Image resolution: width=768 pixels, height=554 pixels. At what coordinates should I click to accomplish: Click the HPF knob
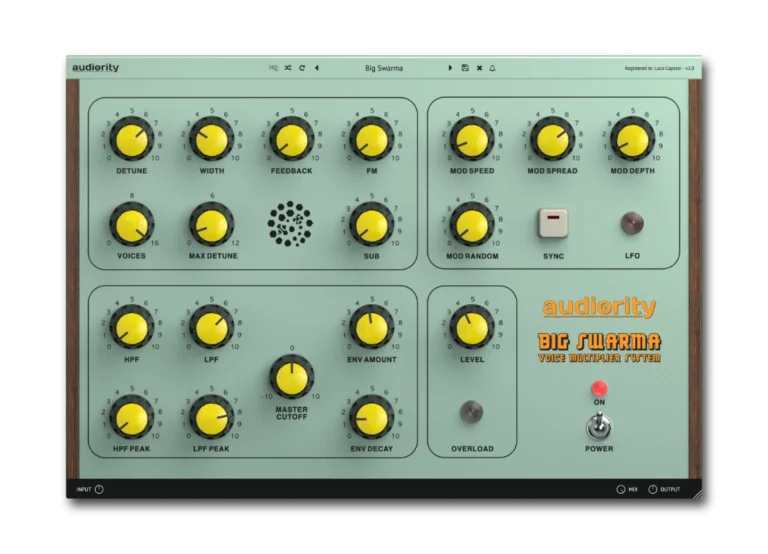point(131,328)
